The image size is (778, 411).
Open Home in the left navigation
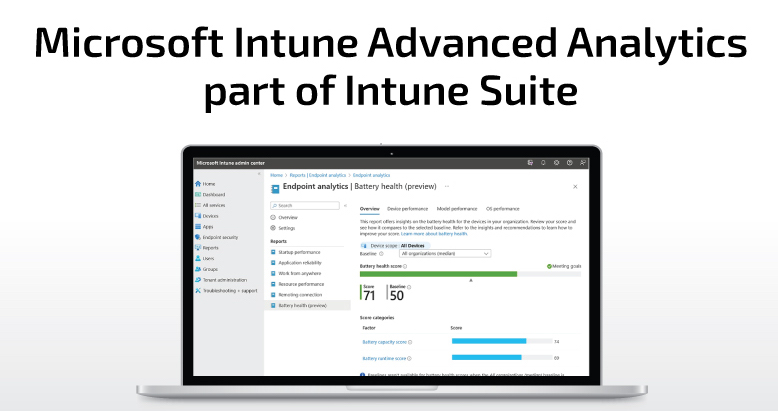pos(205,184)
